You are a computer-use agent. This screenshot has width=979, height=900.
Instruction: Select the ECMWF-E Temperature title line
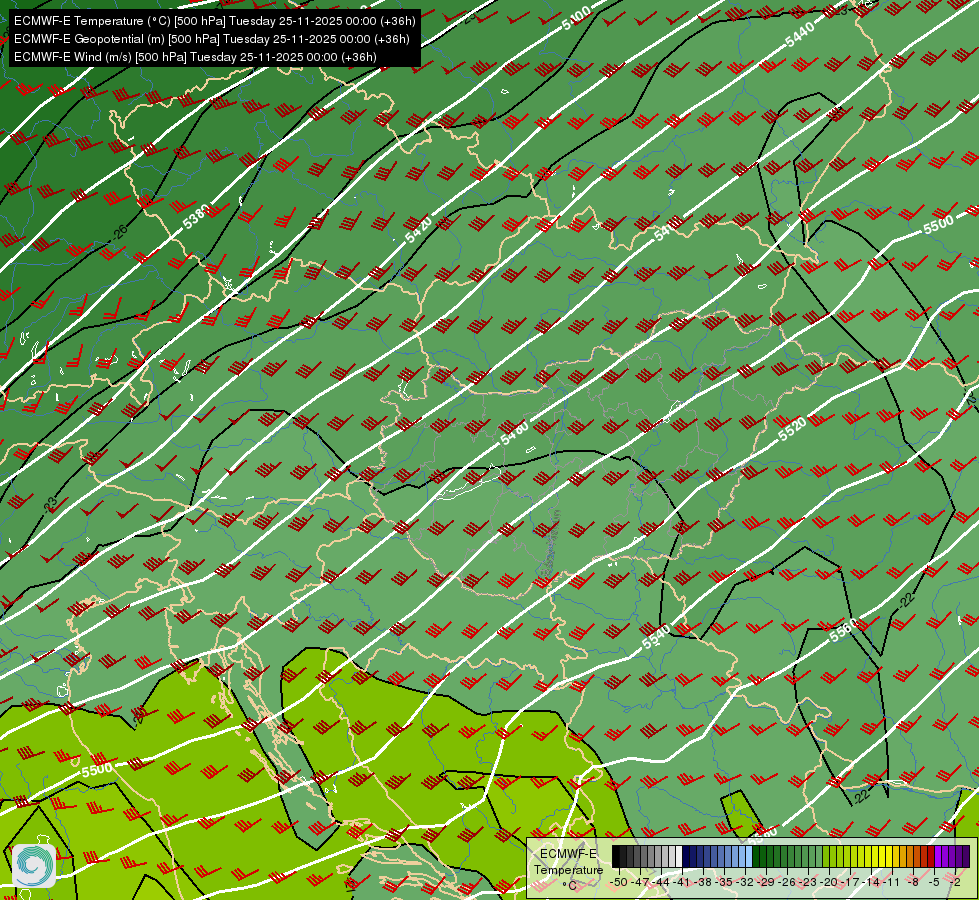pos(214,21)
